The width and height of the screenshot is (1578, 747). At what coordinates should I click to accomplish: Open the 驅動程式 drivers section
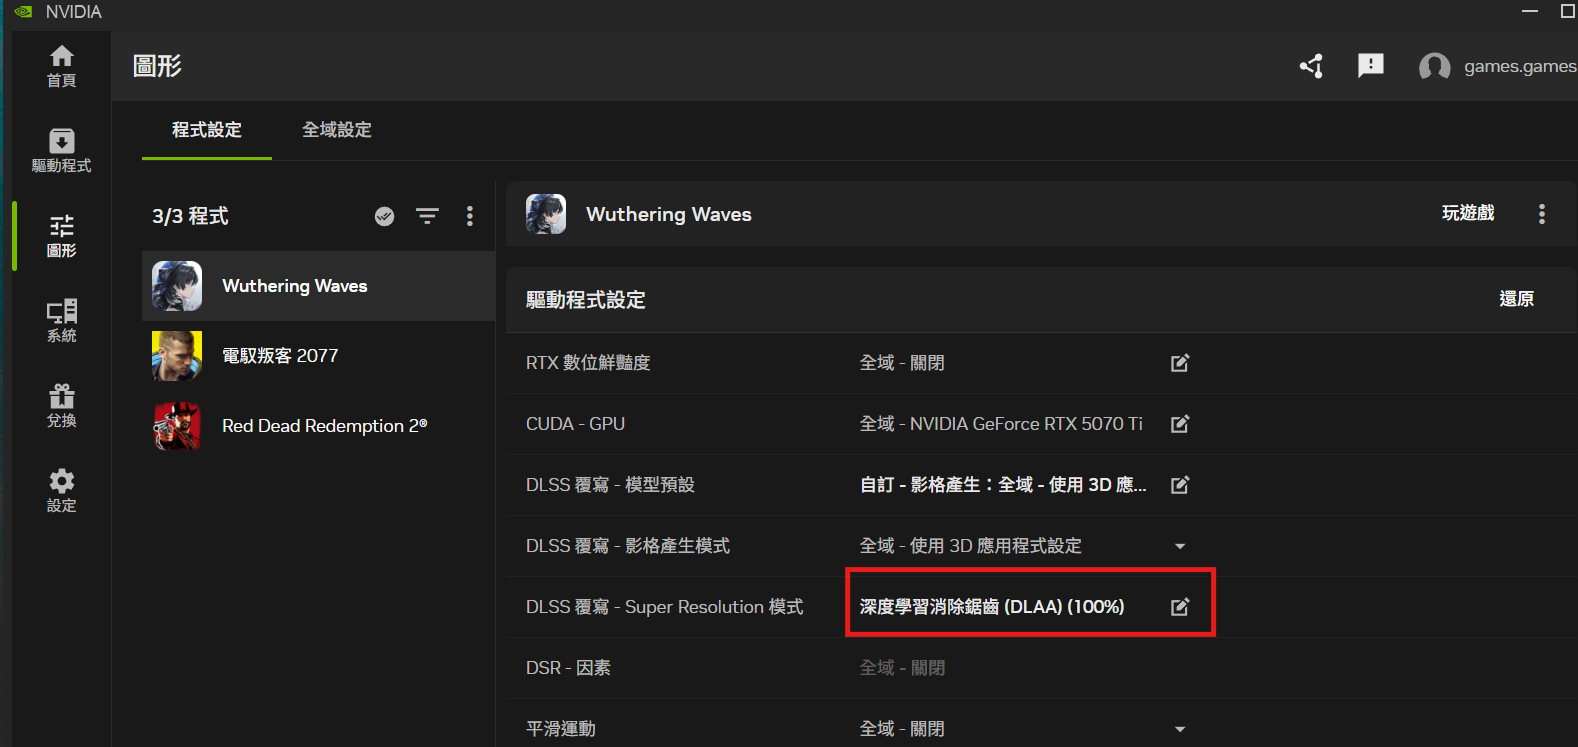[x=61, y=151]
